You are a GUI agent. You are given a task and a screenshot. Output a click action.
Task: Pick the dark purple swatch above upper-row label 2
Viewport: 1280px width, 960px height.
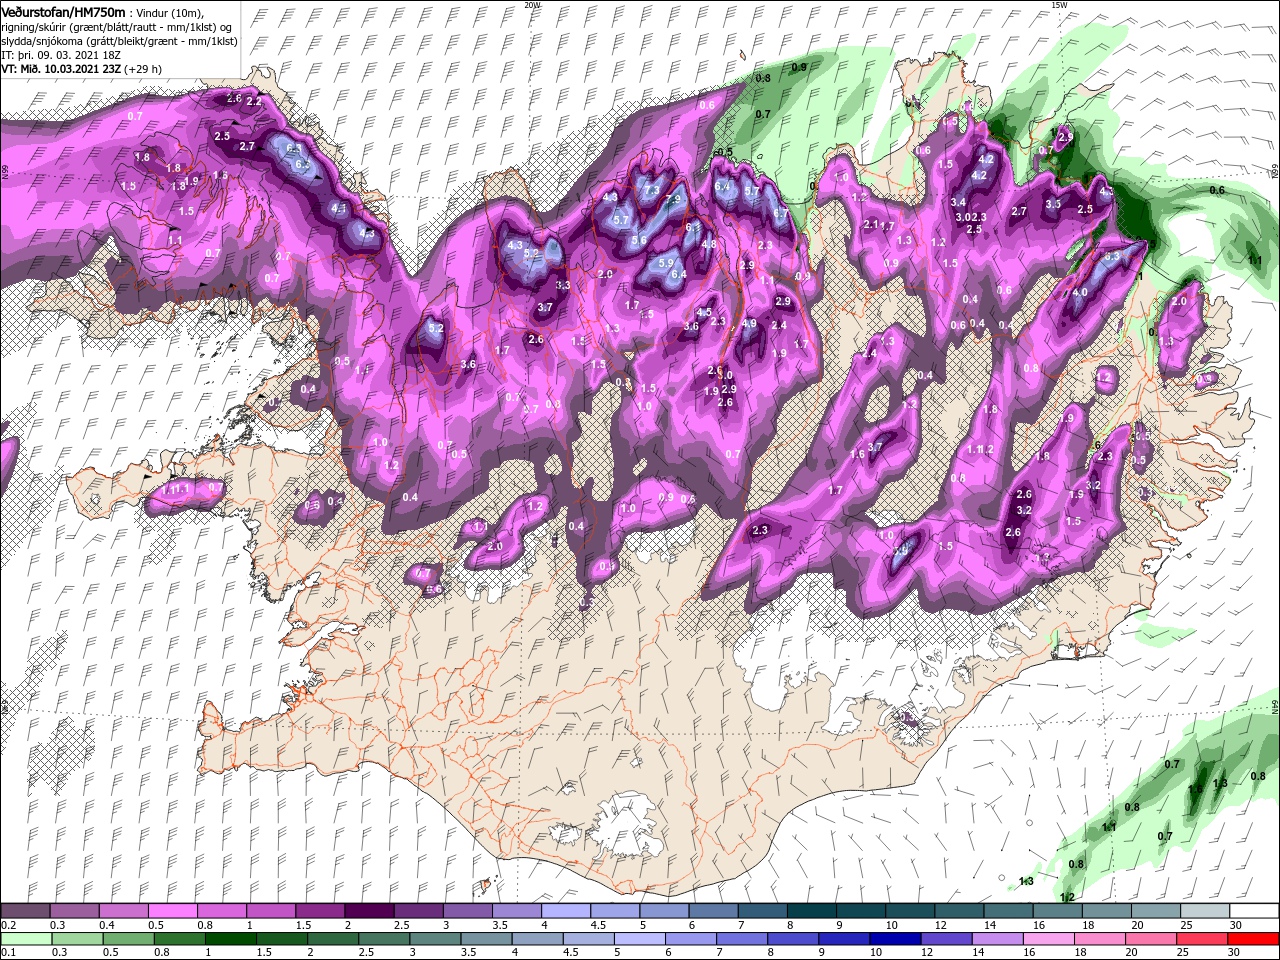369,910
